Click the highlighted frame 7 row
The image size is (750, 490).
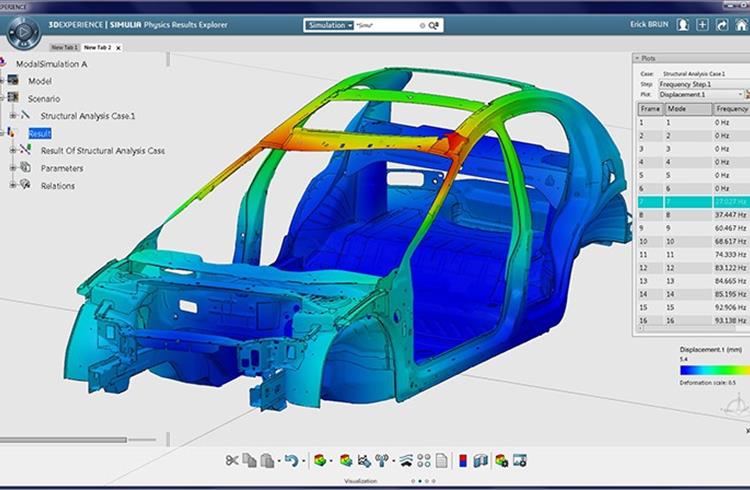click(x=694, y=202)
